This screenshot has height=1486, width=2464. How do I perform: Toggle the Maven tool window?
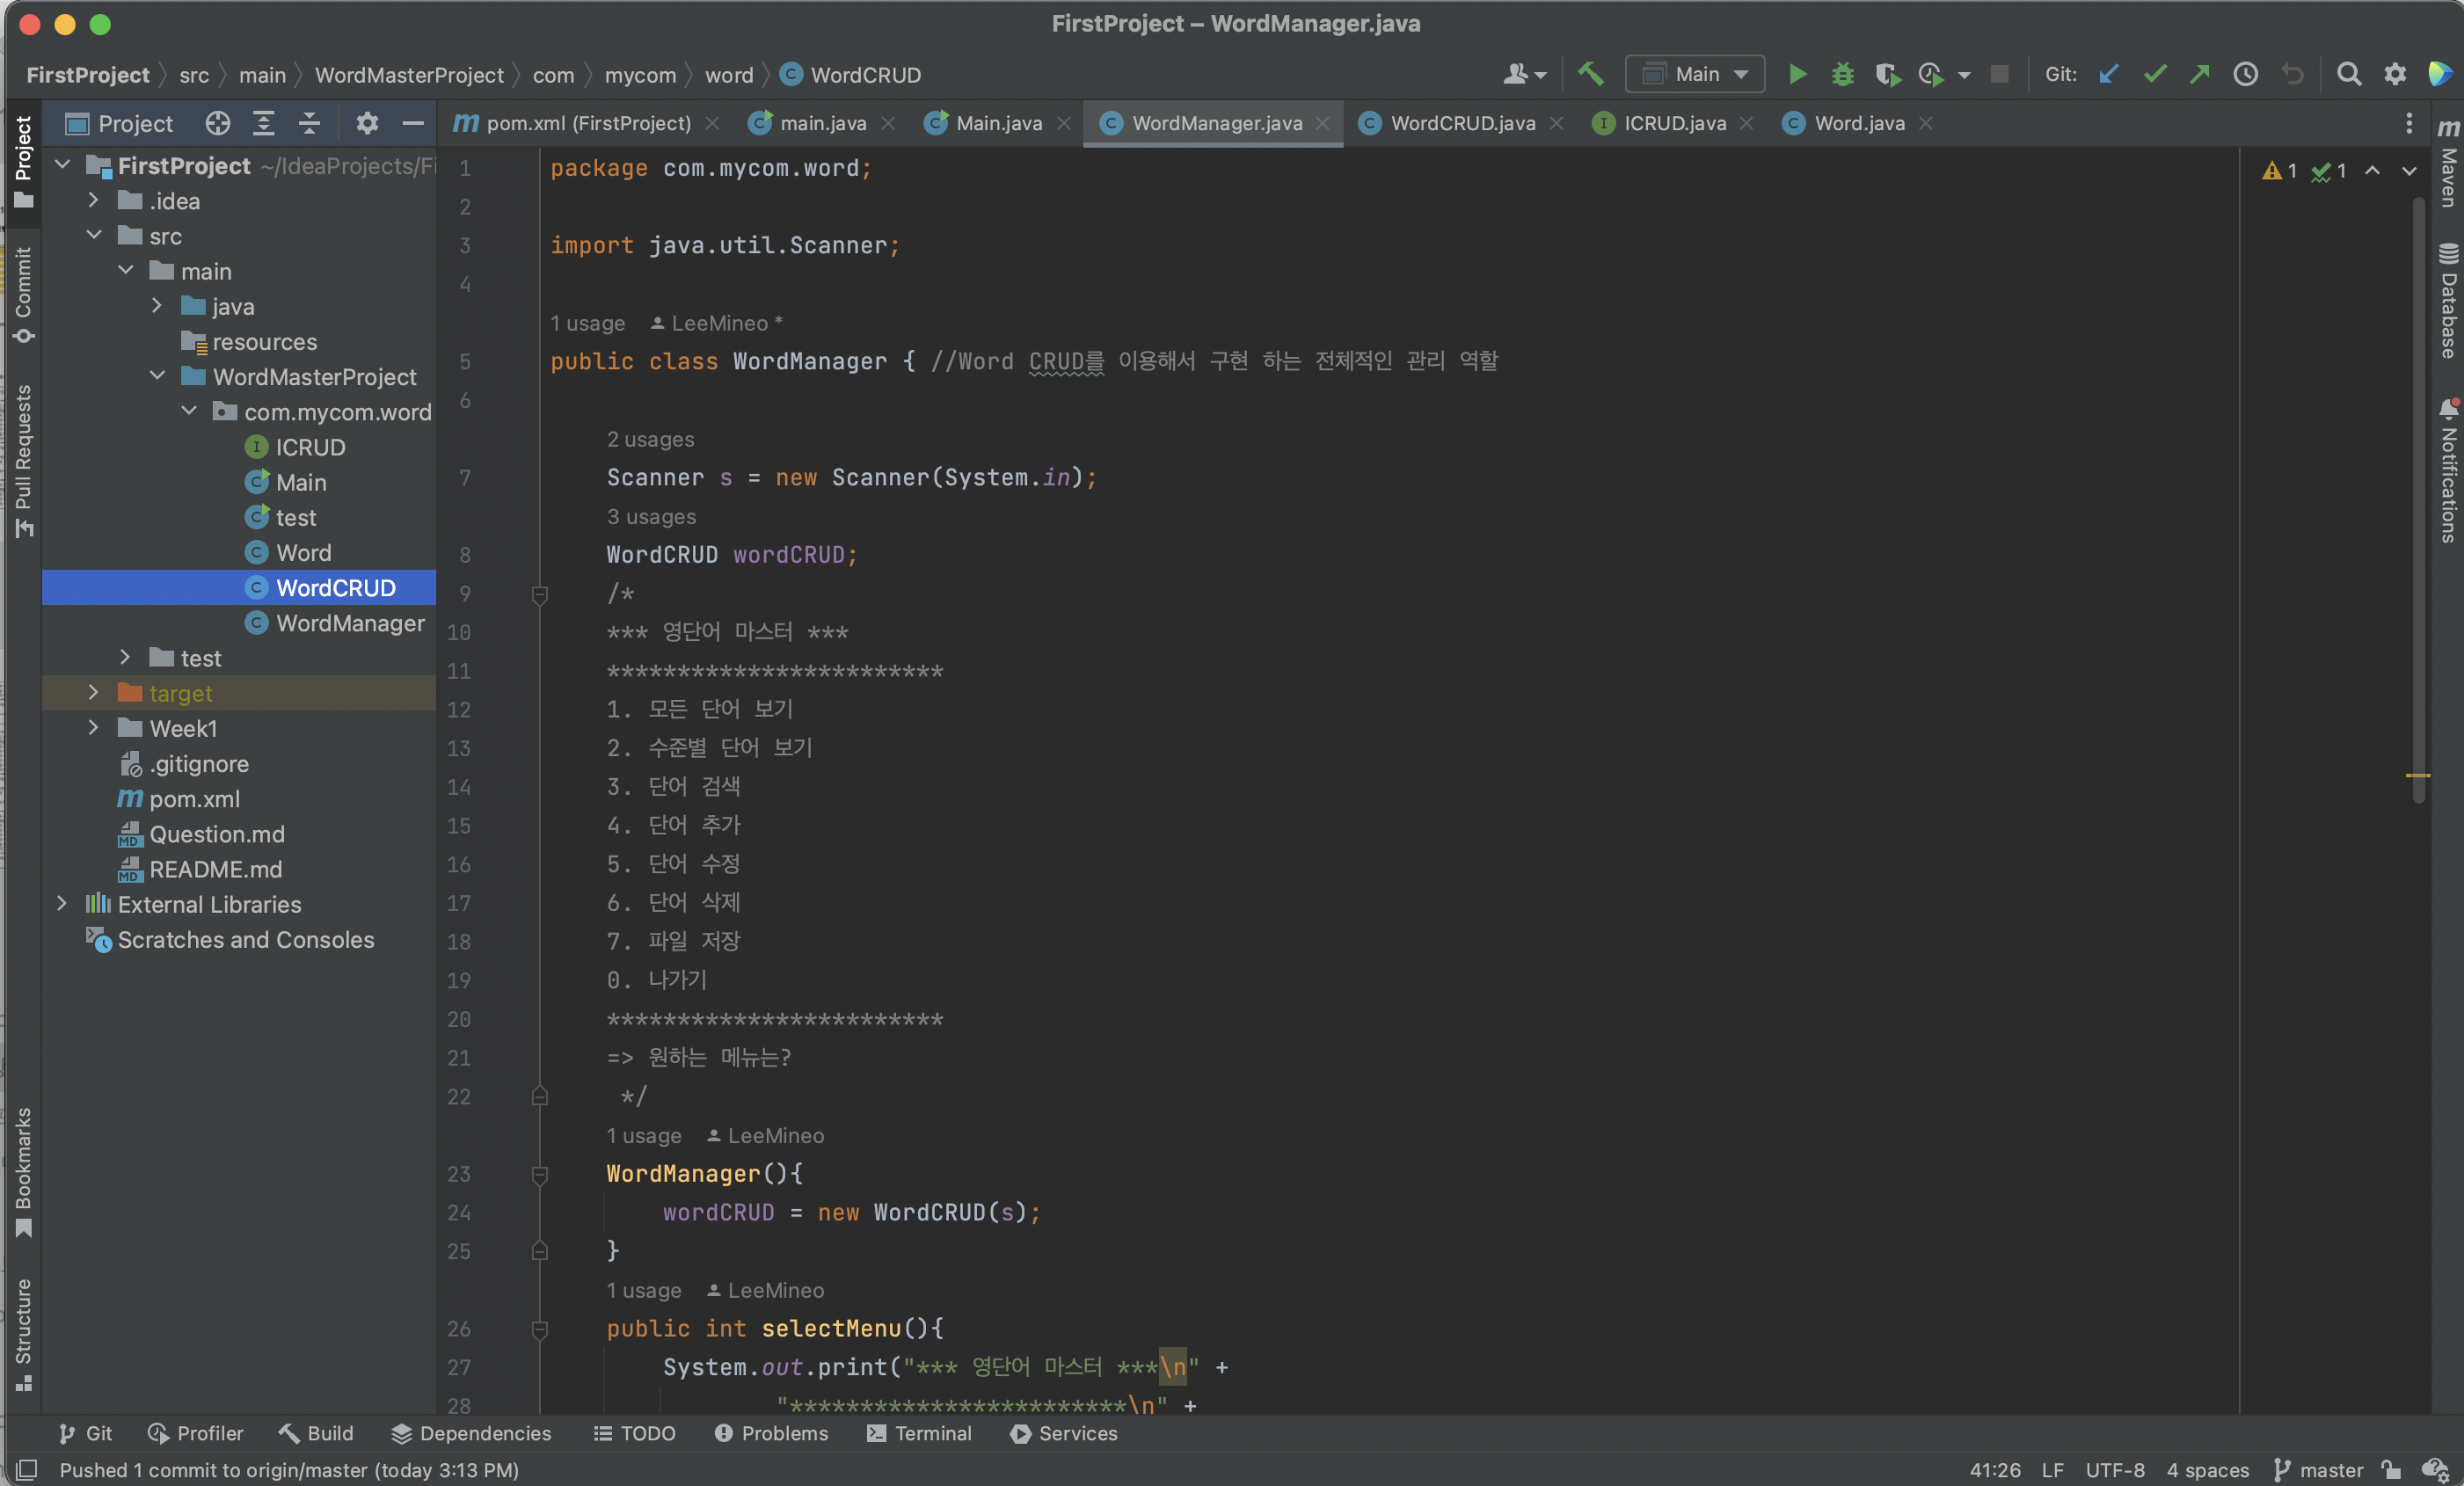click(x=2447, y=165)
